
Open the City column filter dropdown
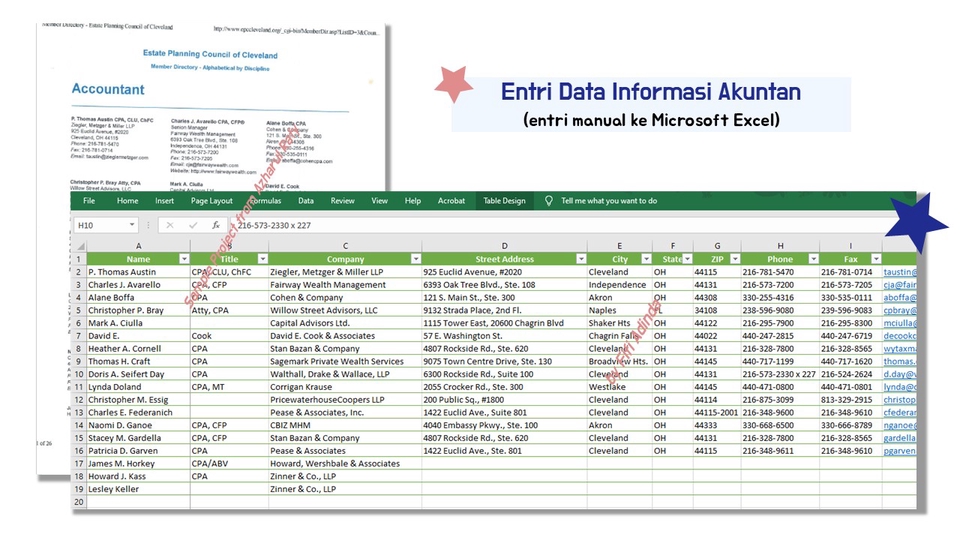point(646,259)
